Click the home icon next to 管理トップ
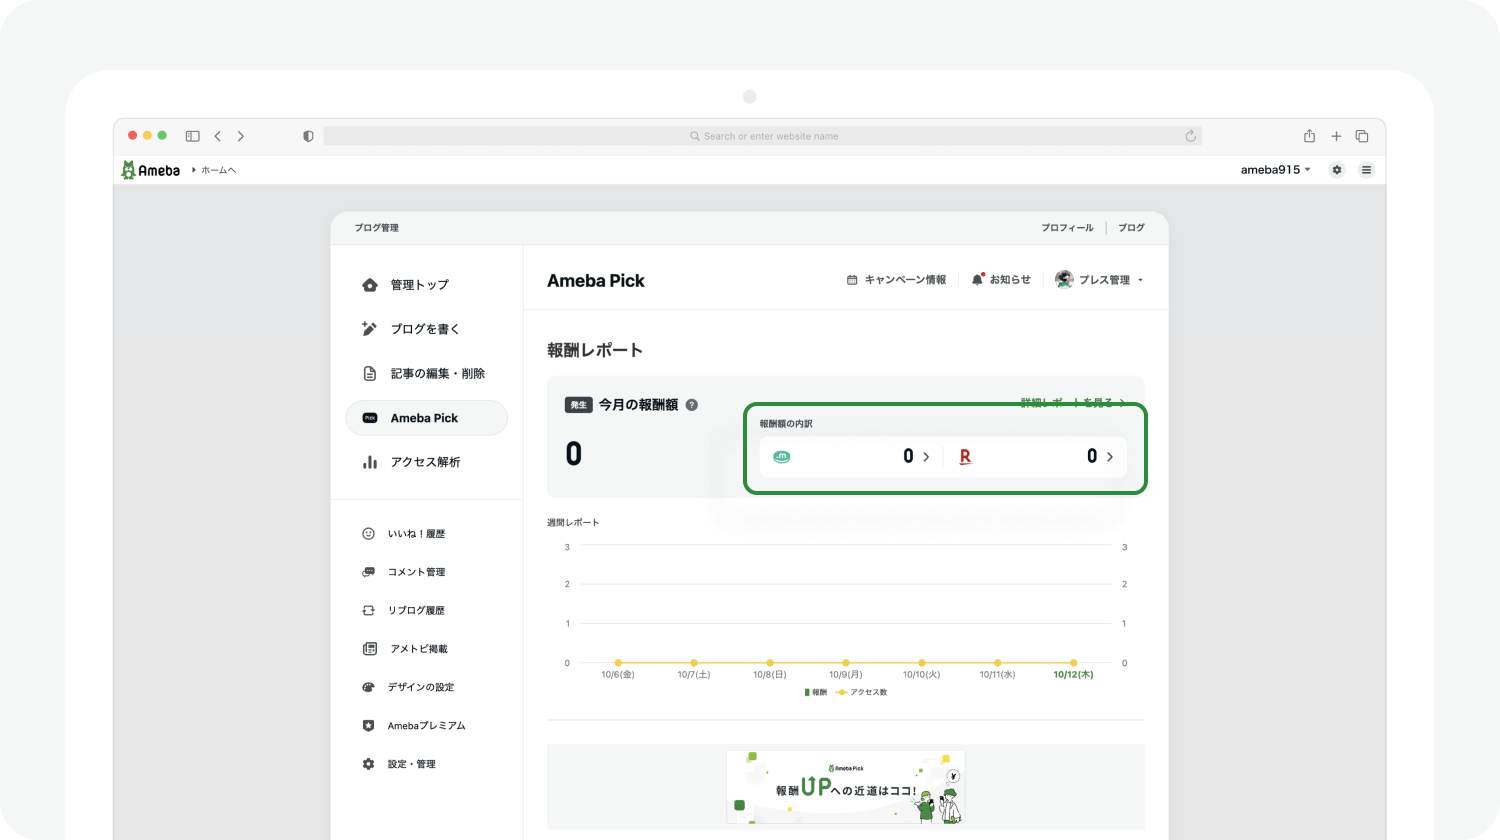1500x840 pixels. coord(370,285)
